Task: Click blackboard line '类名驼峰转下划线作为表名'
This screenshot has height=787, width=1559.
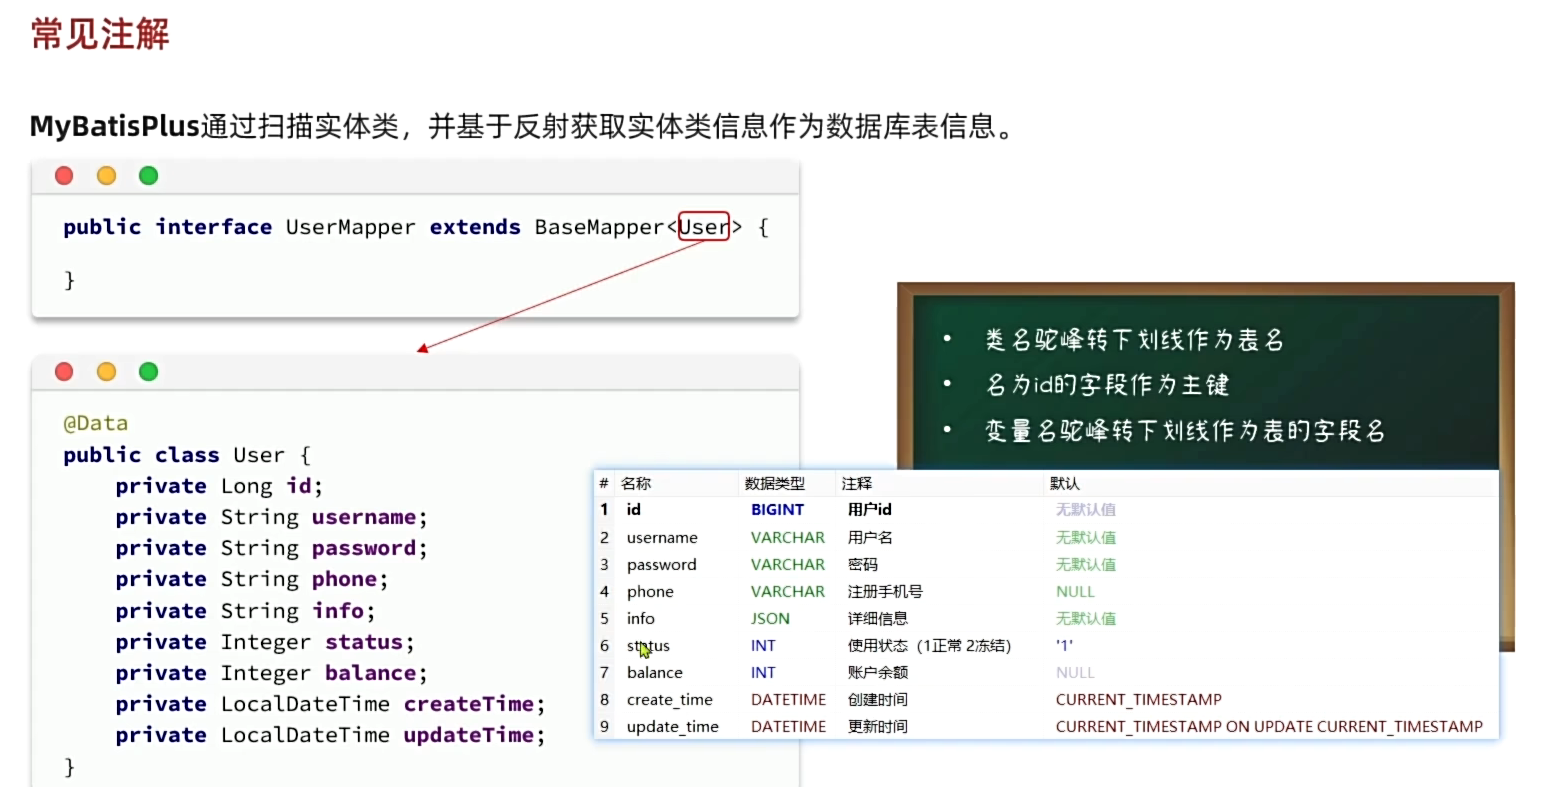Action: click(x=1134, y=340)
